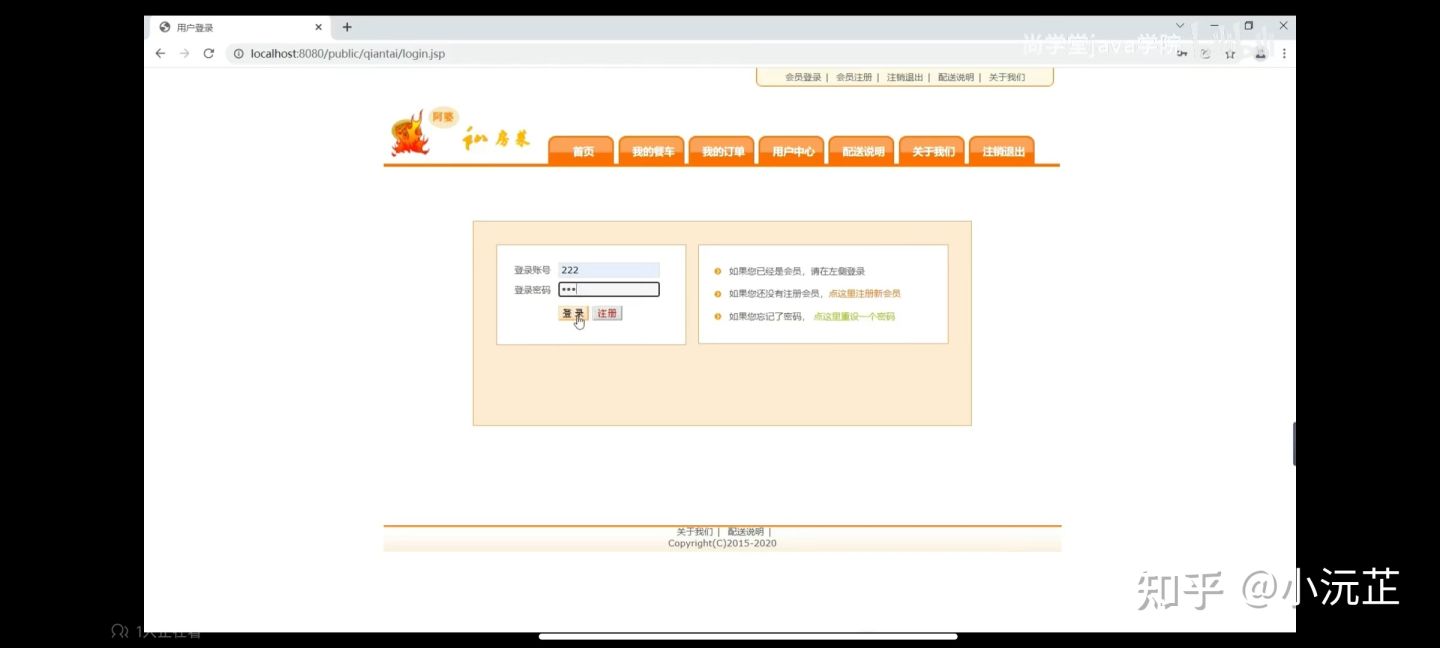The height and width of the screenshot is (648, 1440).
Task: Click the top bar 关于我们 link
Action: click(1007, 77)
